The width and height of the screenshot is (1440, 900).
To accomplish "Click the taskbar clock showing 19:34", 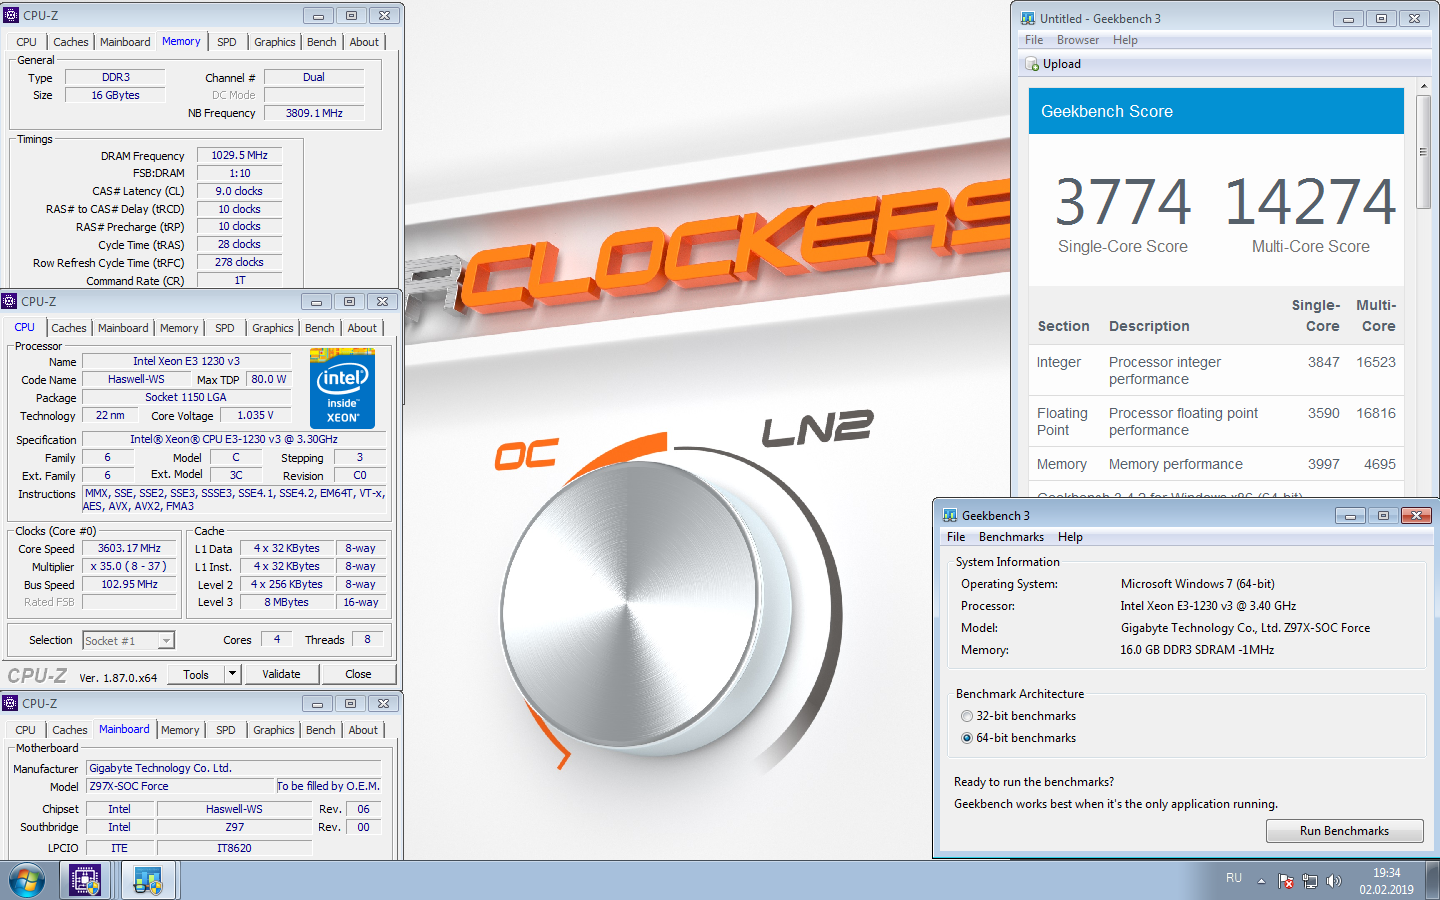I will pyautogui.click(x=1386, y=881).
